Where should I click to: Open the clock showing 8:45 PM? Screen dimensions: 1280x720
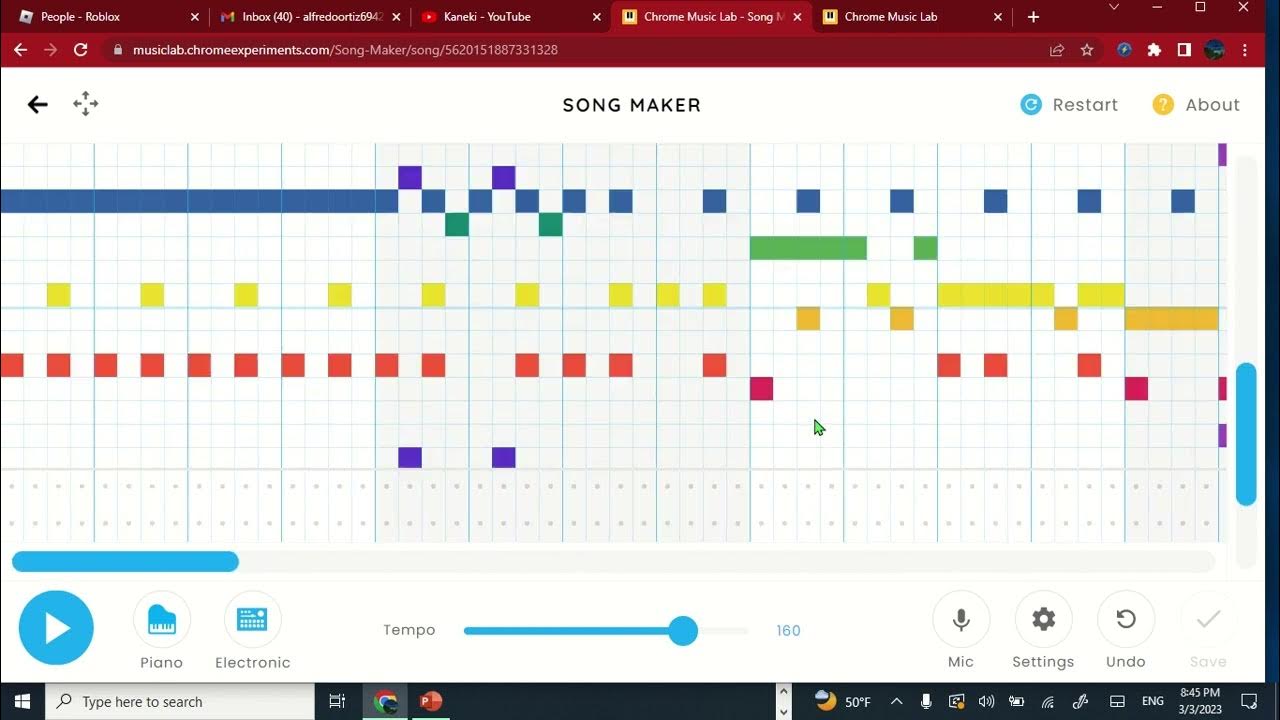1200,701
